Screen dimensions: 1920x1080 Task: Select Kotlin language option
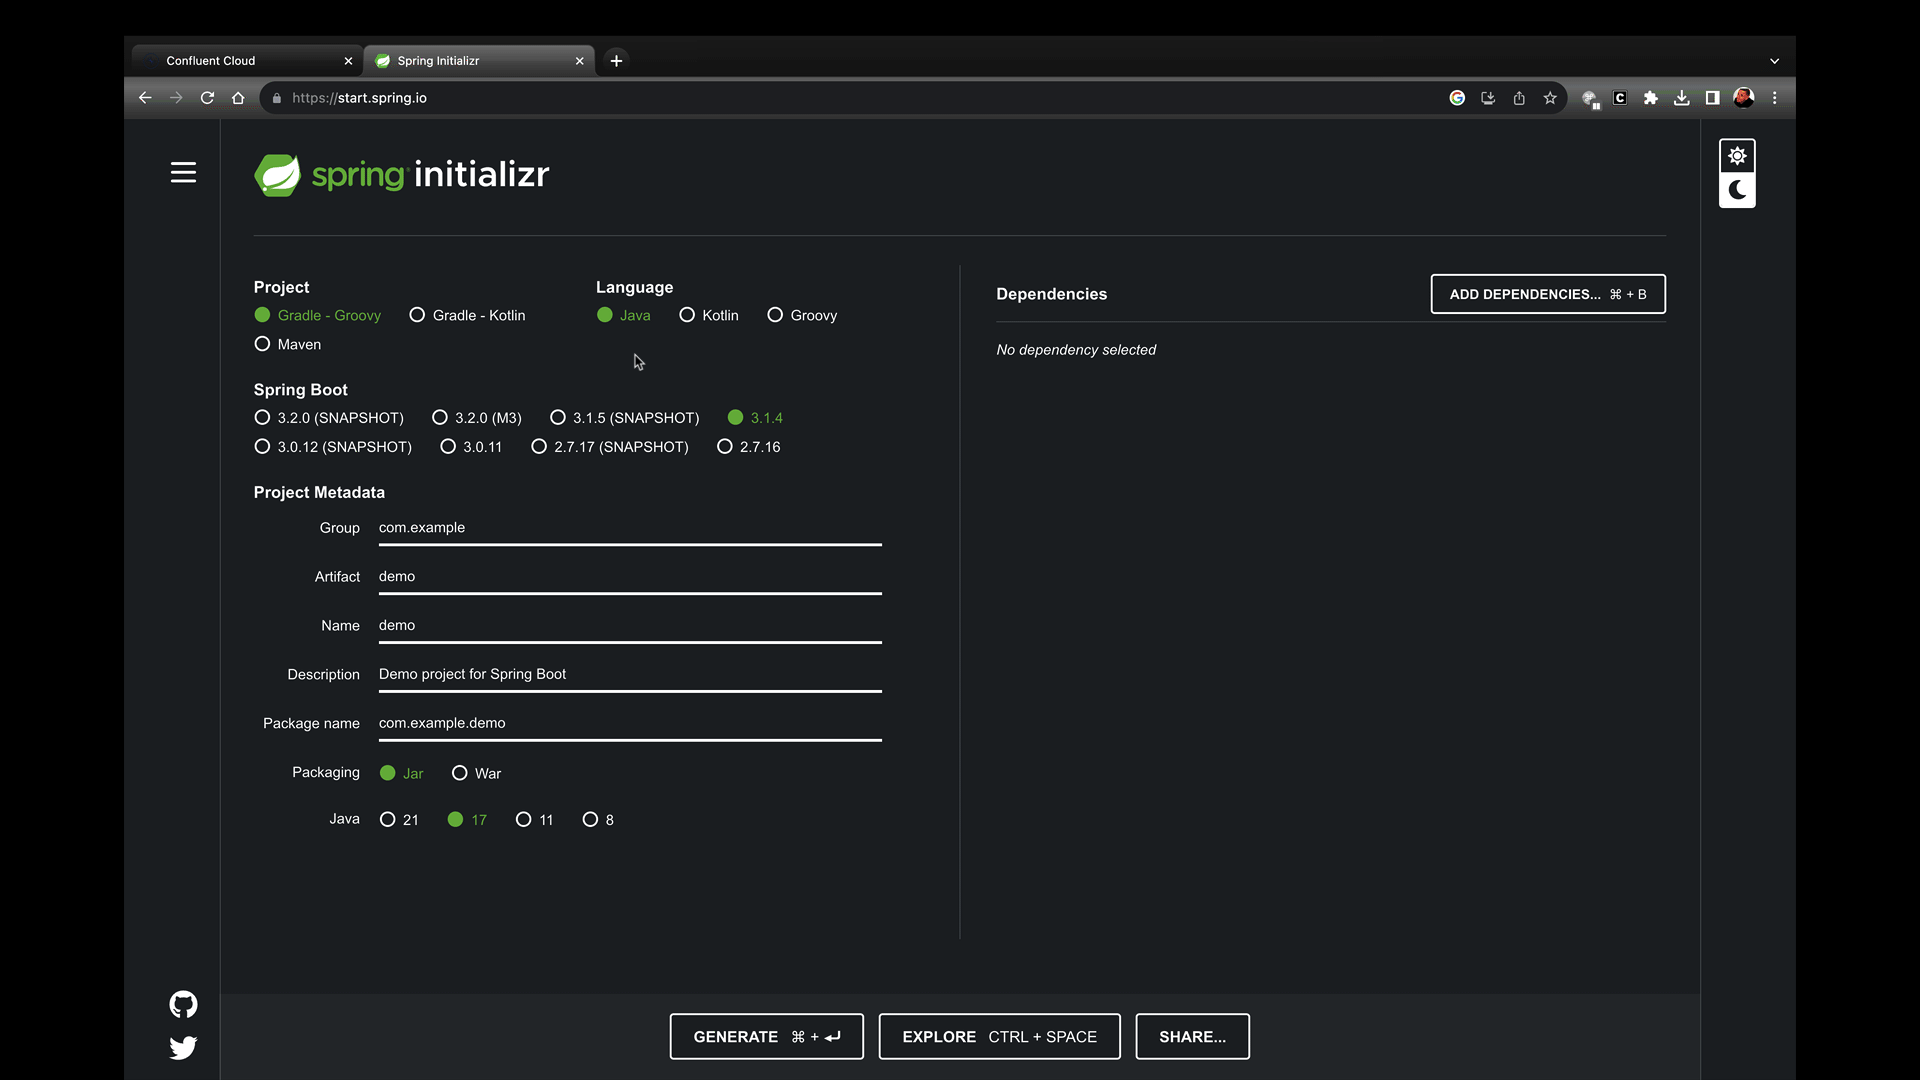(687, 315)
